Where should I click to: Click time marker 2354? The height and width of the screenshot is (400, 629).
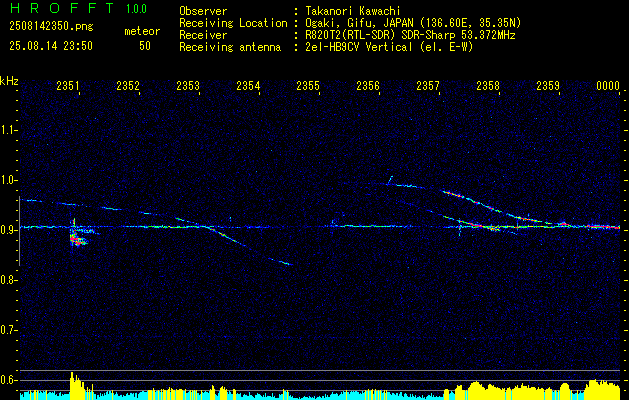click(x=248, y=85)
